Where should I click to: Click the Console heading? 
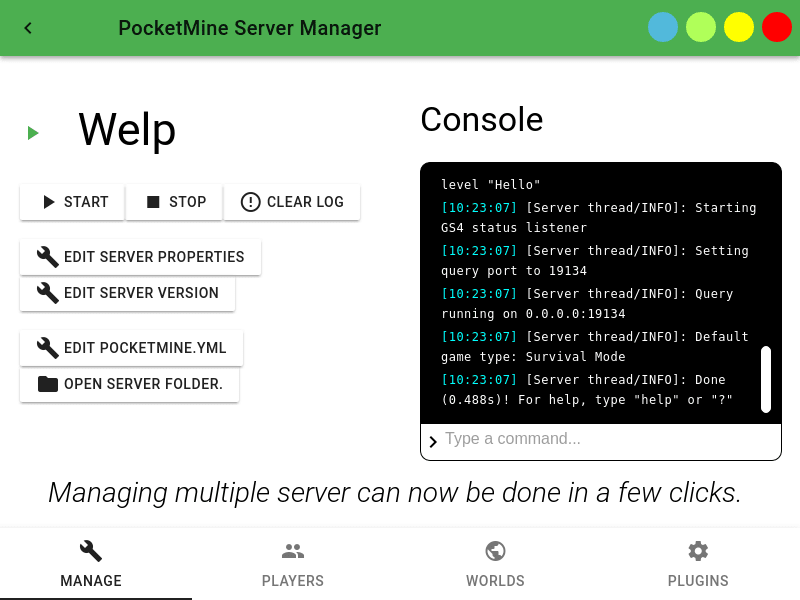pos(482,120)
